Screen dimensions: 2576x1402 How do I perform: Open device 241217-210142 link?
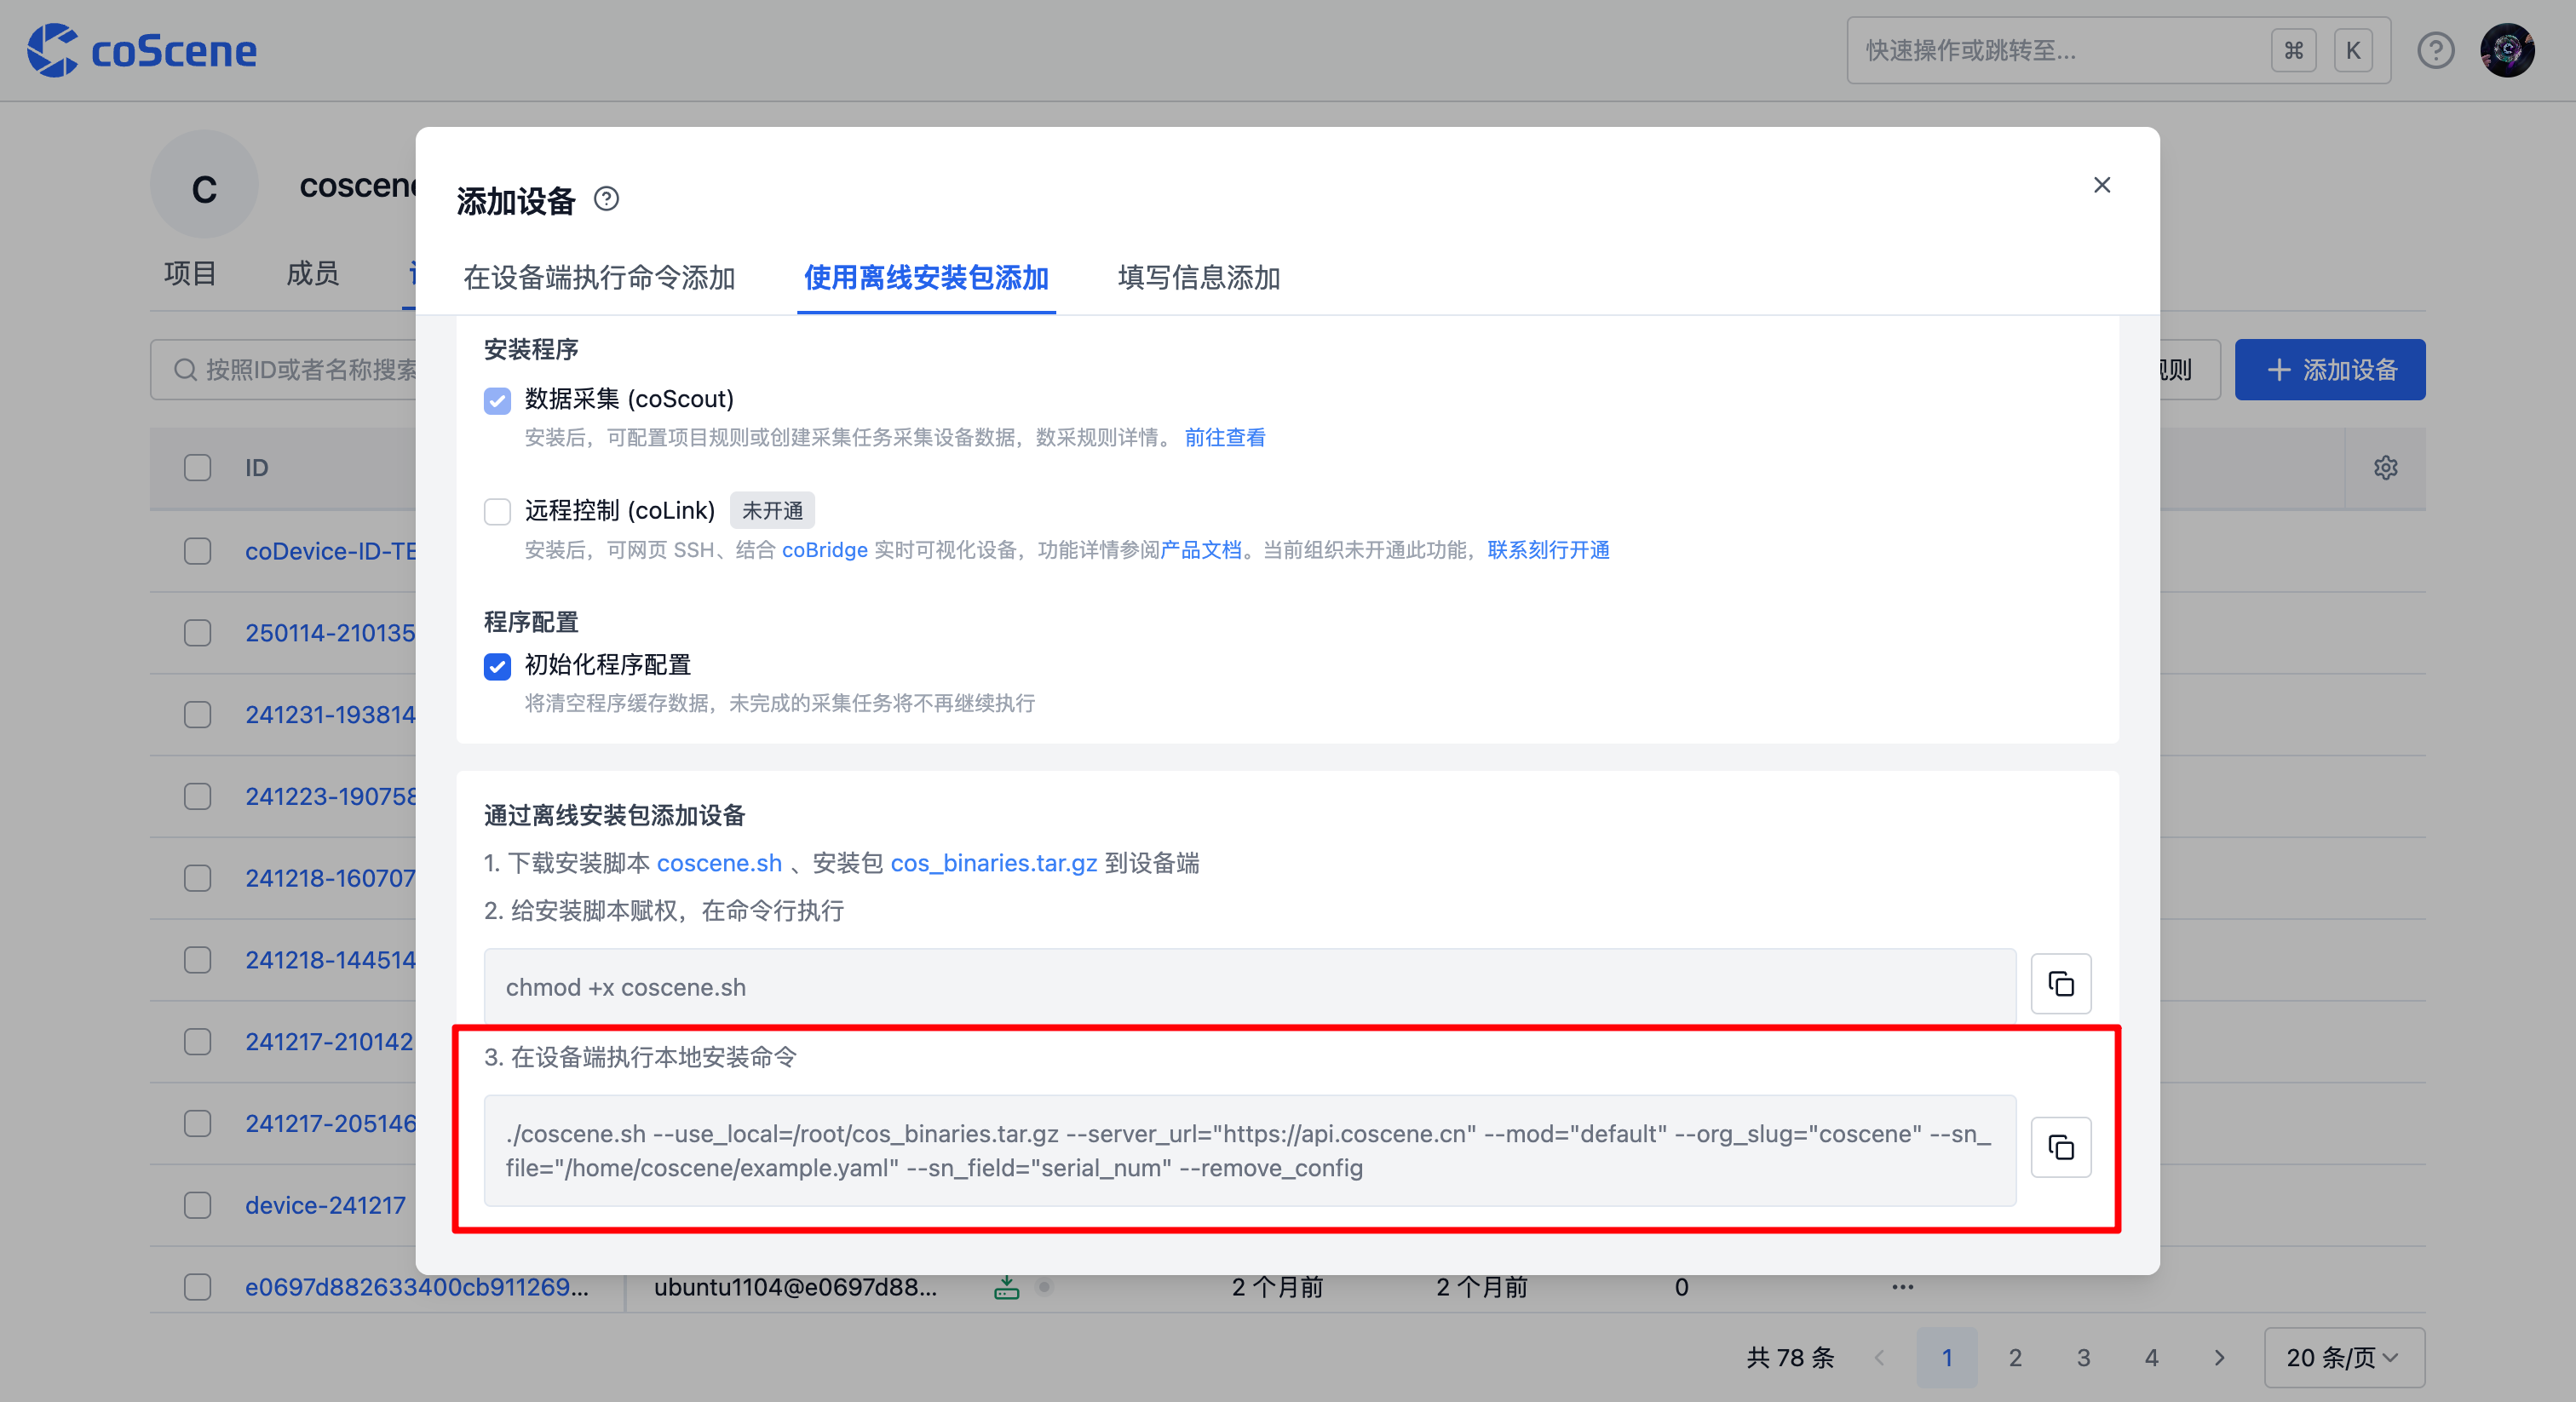329,1043
